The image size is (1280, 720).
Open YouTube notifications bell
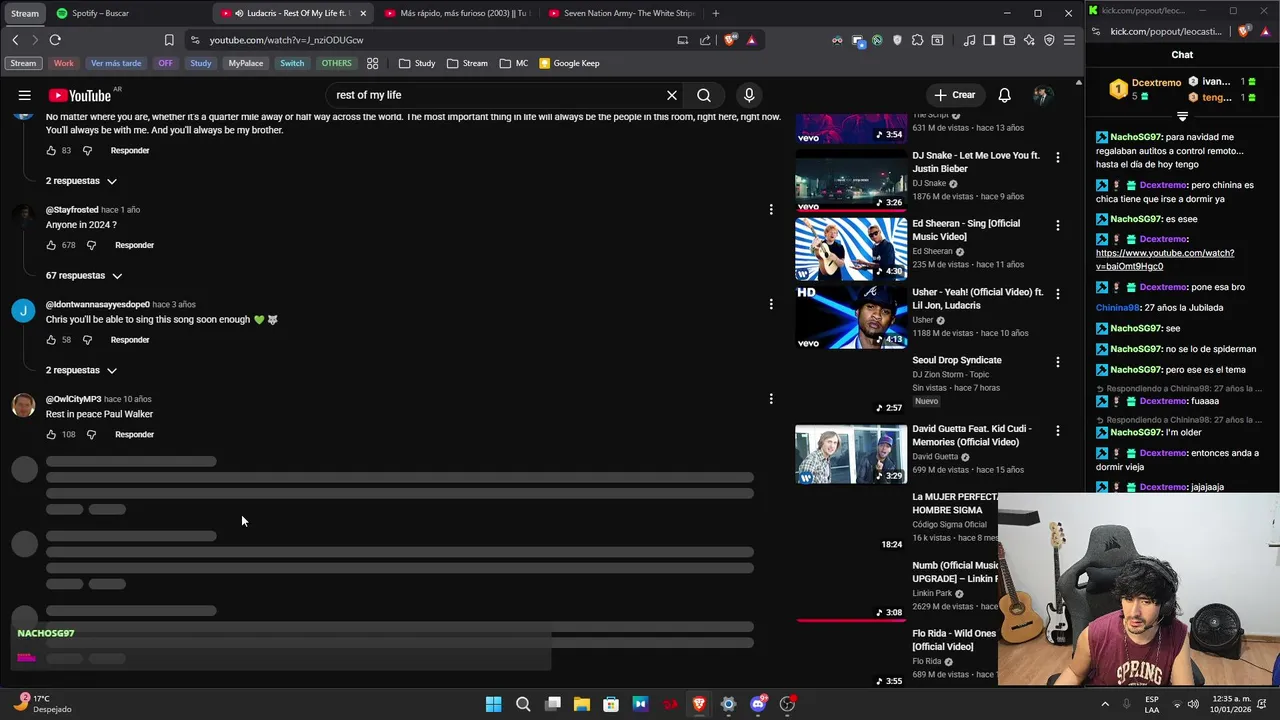[1004, 95]
